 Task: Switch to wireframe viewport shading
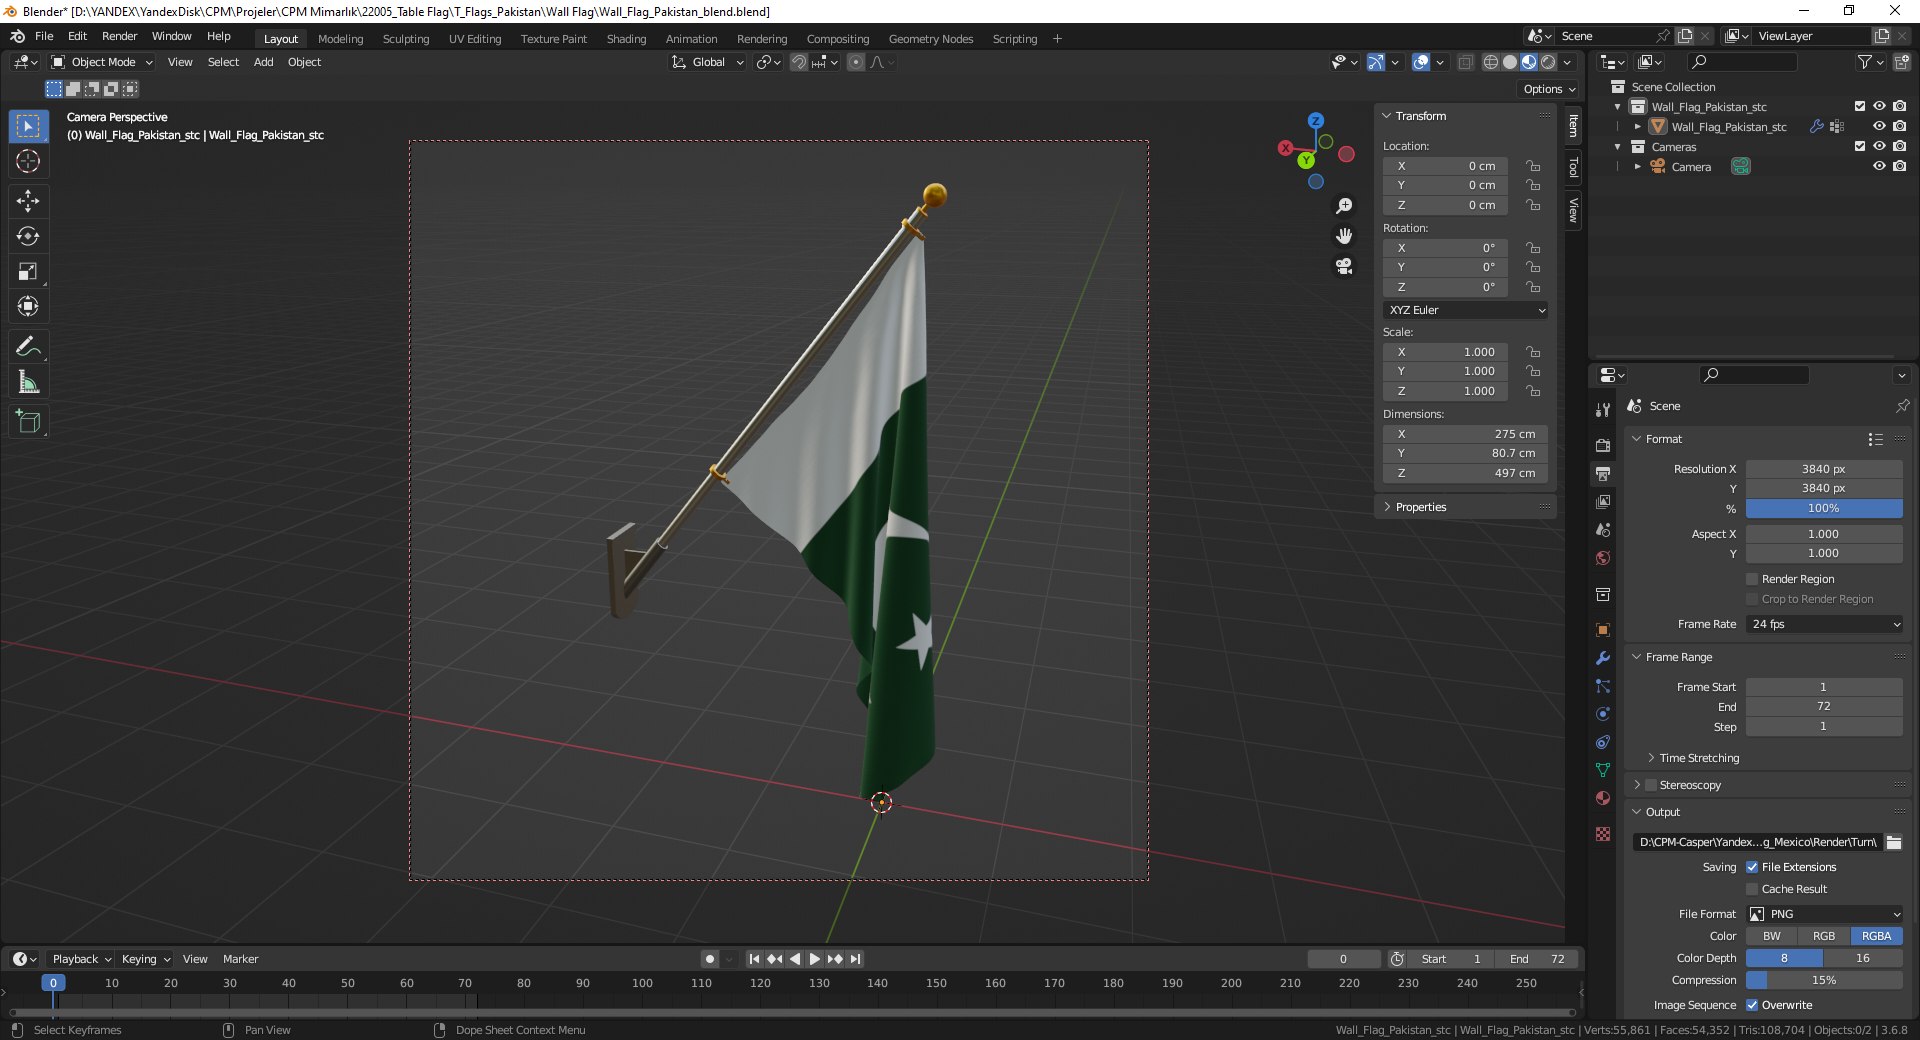pos(1491,62)
